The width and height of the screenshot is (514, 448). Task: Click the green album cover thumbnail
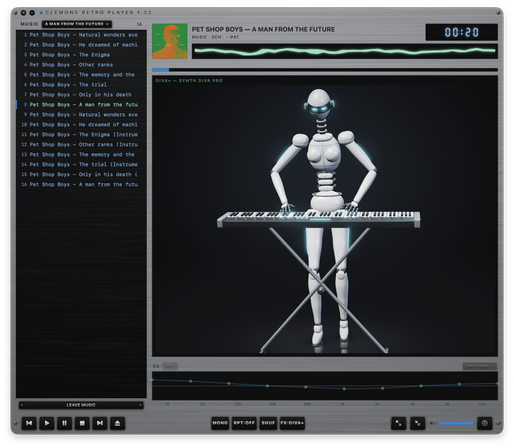click(x=170, y=41)
